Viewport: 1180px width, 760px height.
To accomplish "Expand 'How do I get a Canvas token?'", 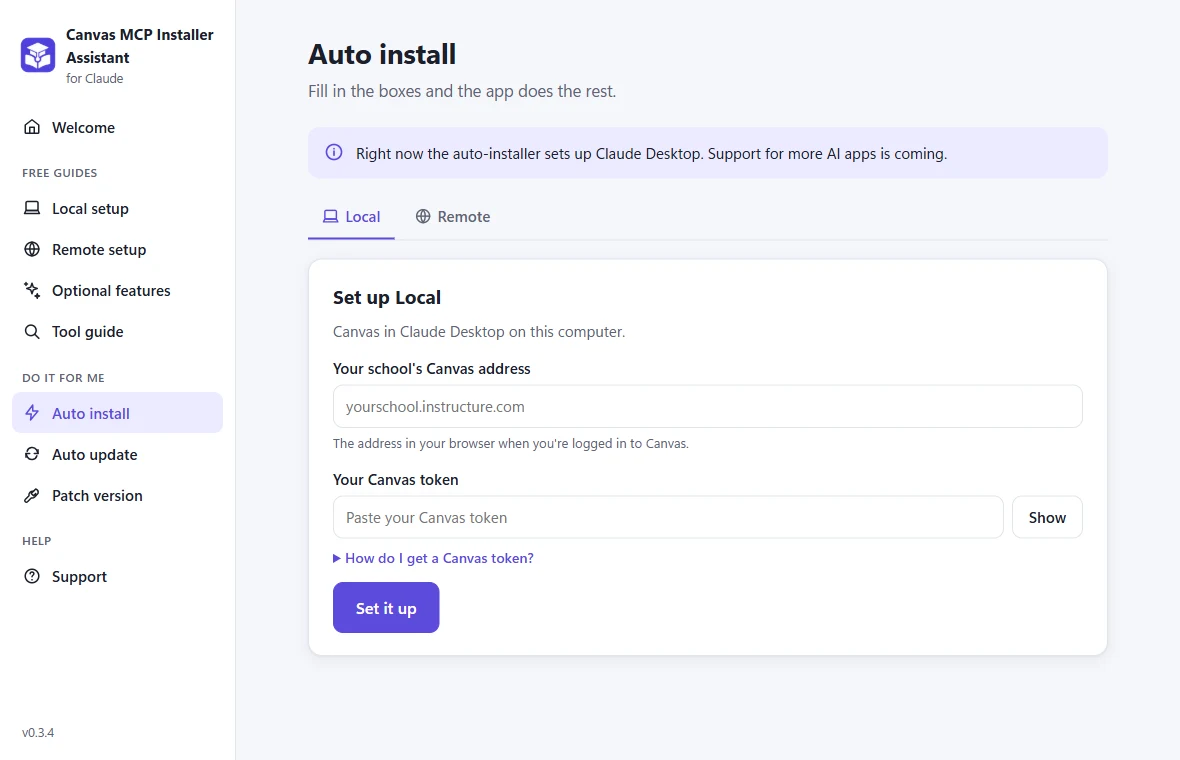I will point(433,558).
